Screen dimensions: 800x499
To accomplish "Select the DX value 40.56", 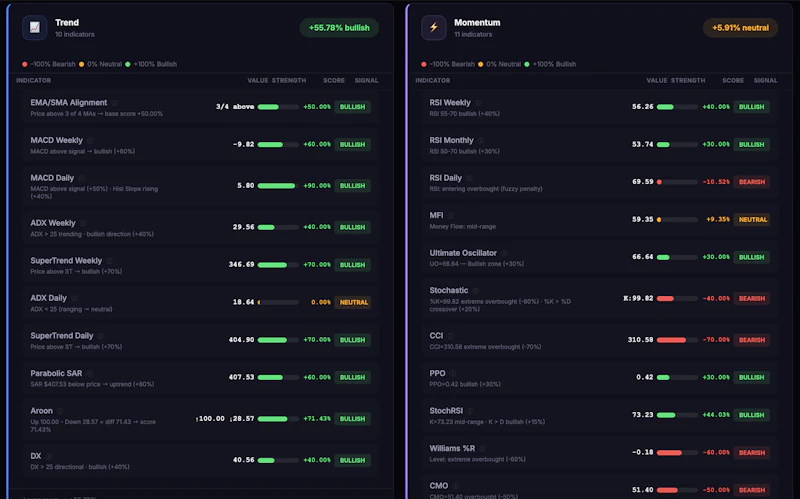I will pyautogui.click(x=243, y=460).
